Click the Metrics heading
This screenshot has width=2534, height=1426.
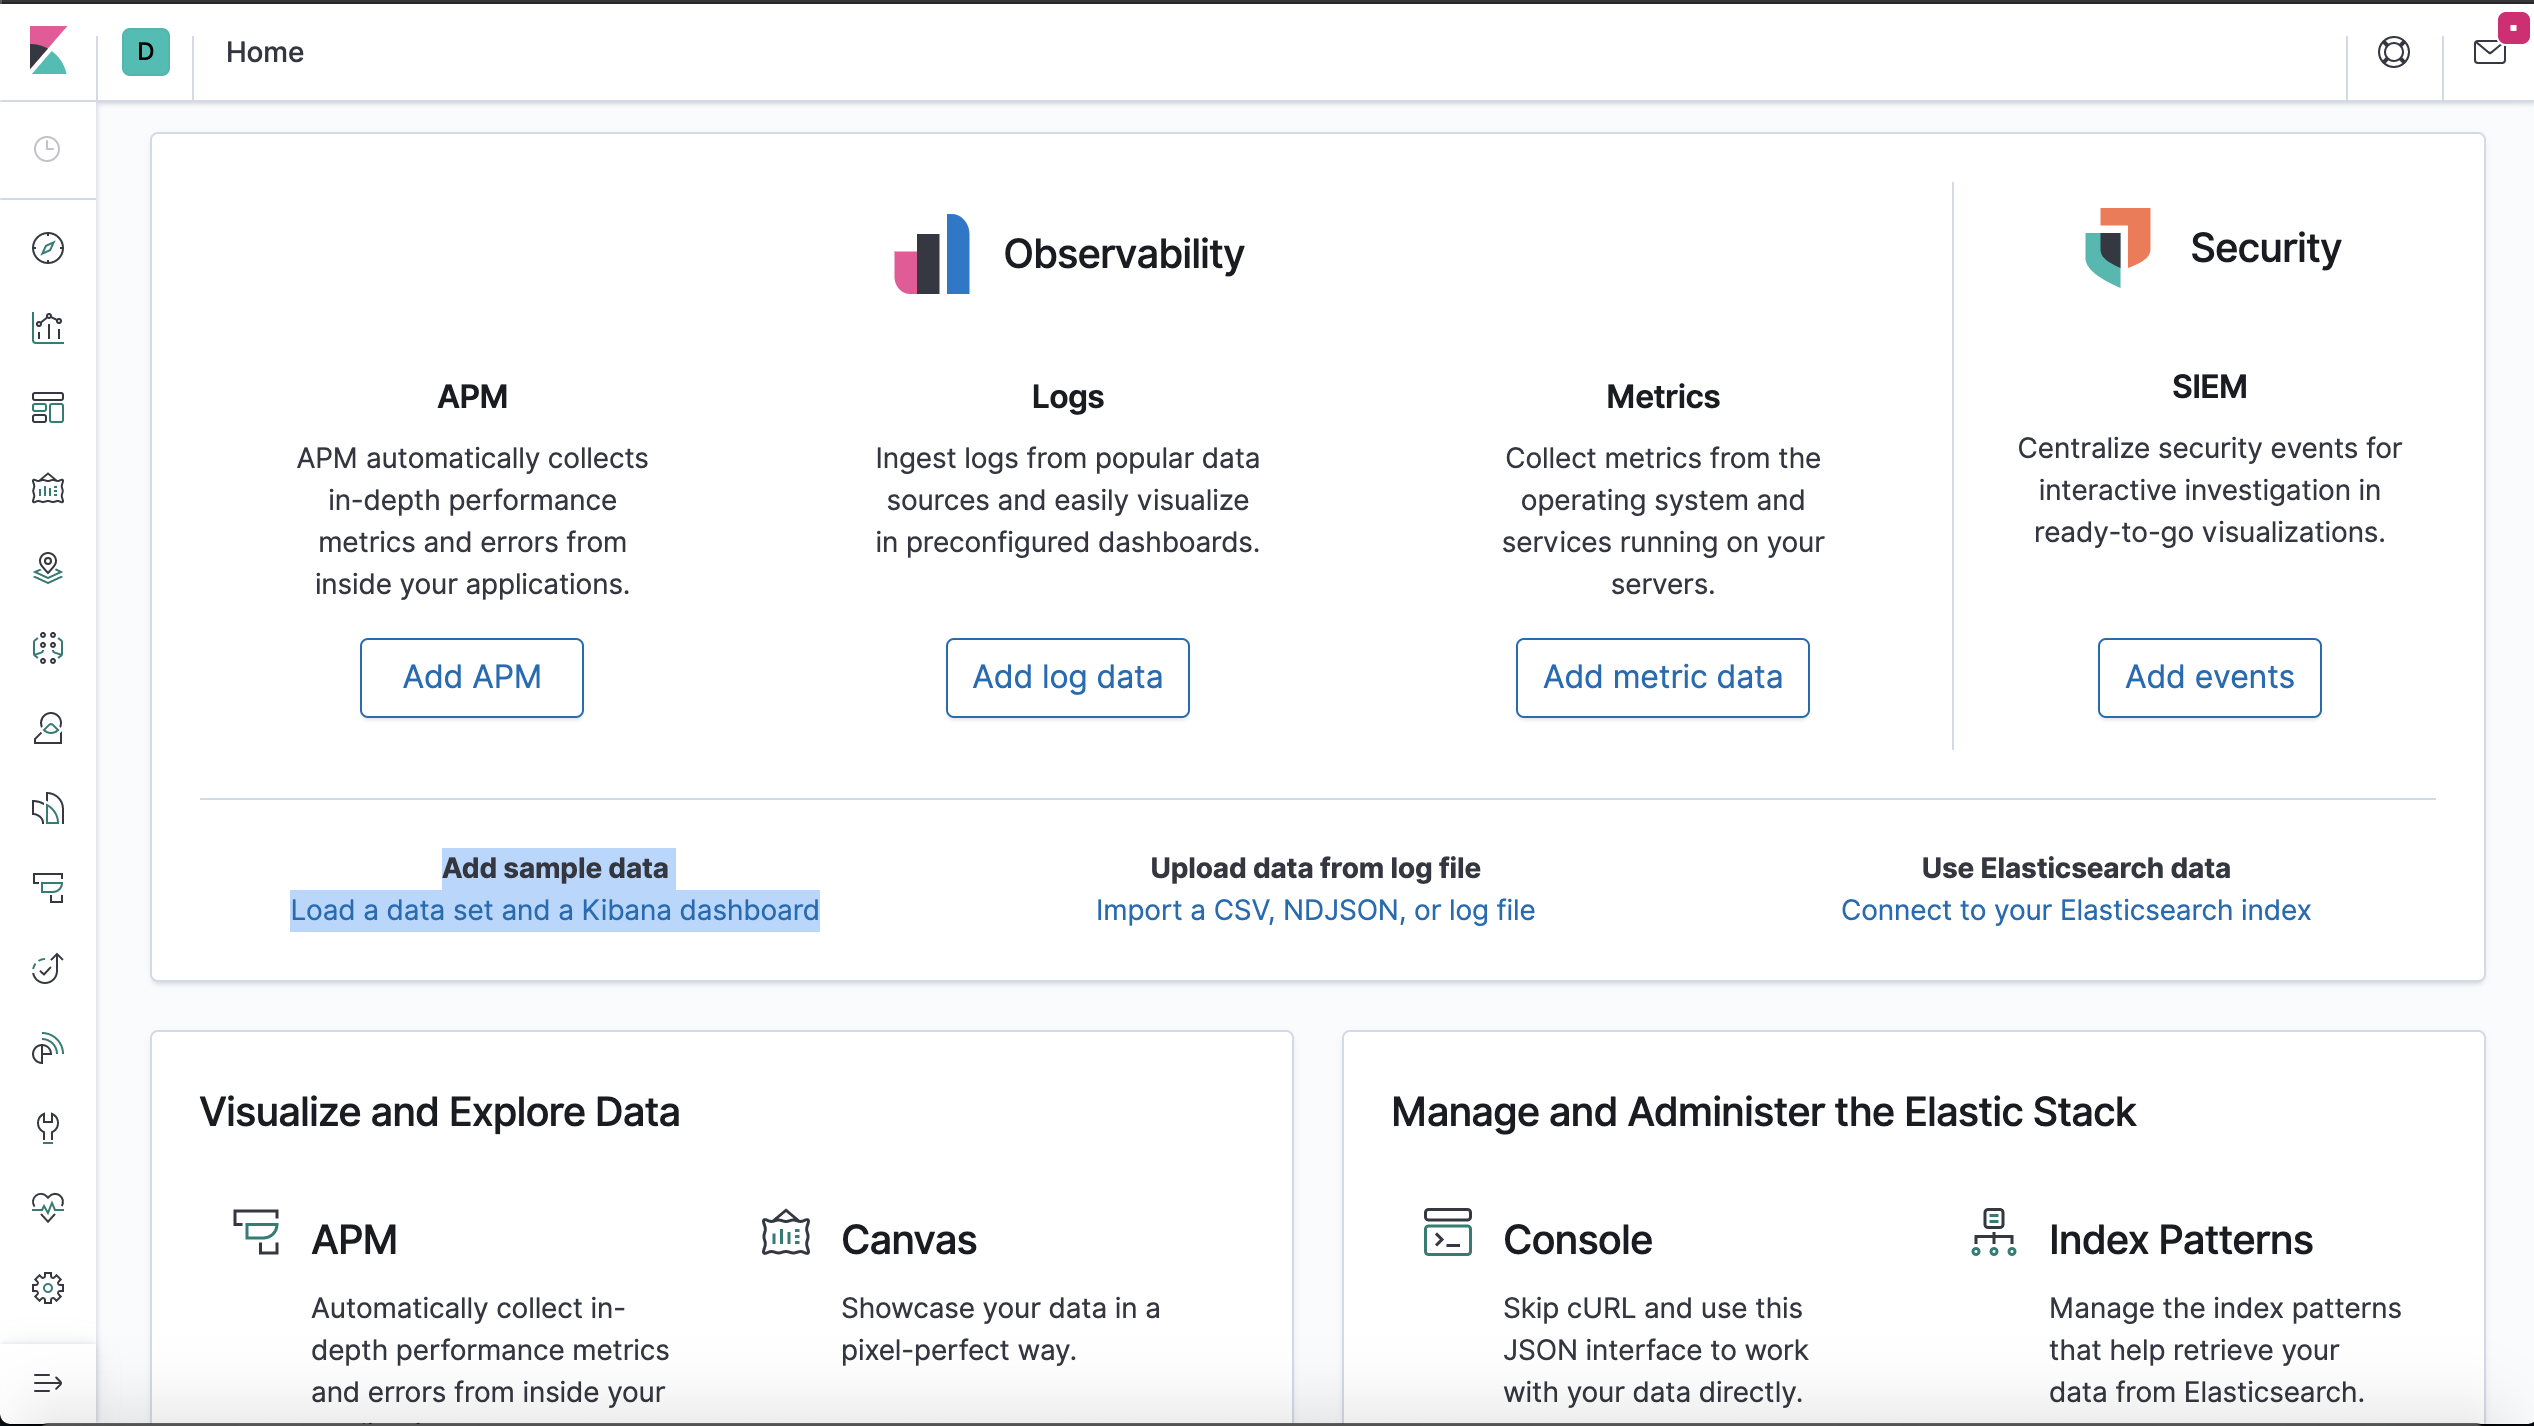click(x=1663, y=397)
